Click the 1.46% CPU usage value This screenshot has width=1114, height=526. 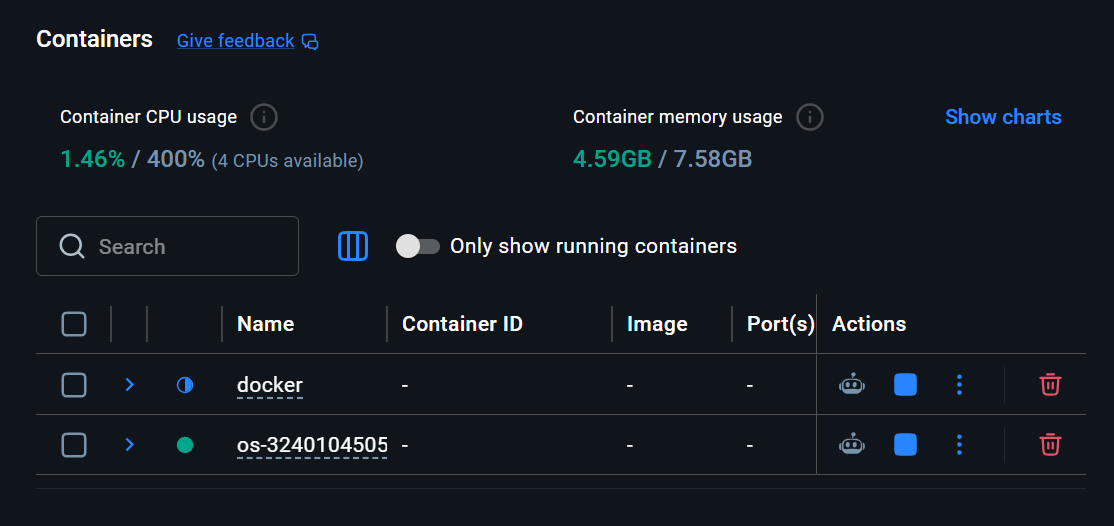pos(93,159)
